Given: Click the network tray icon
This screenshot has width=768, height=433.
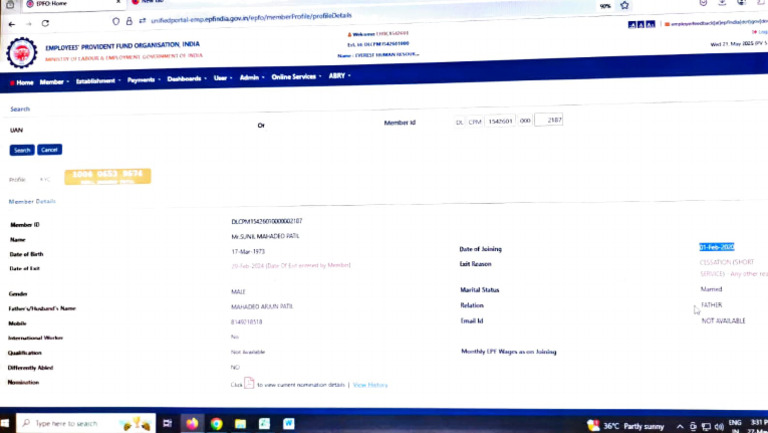Looking at the screenshot, I should pyautogui.click(x=706, y=427).
